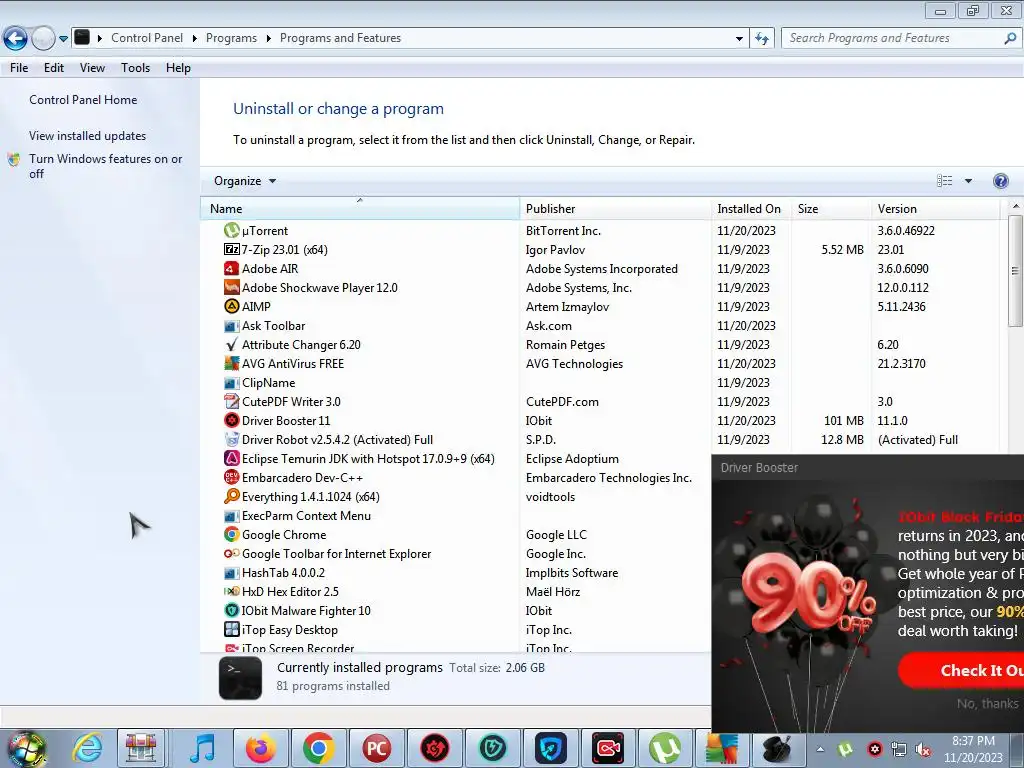Open the recent pages dropdown arrow
The width and height of the screenshot is (1024, 768).
[x=63, y=39]
